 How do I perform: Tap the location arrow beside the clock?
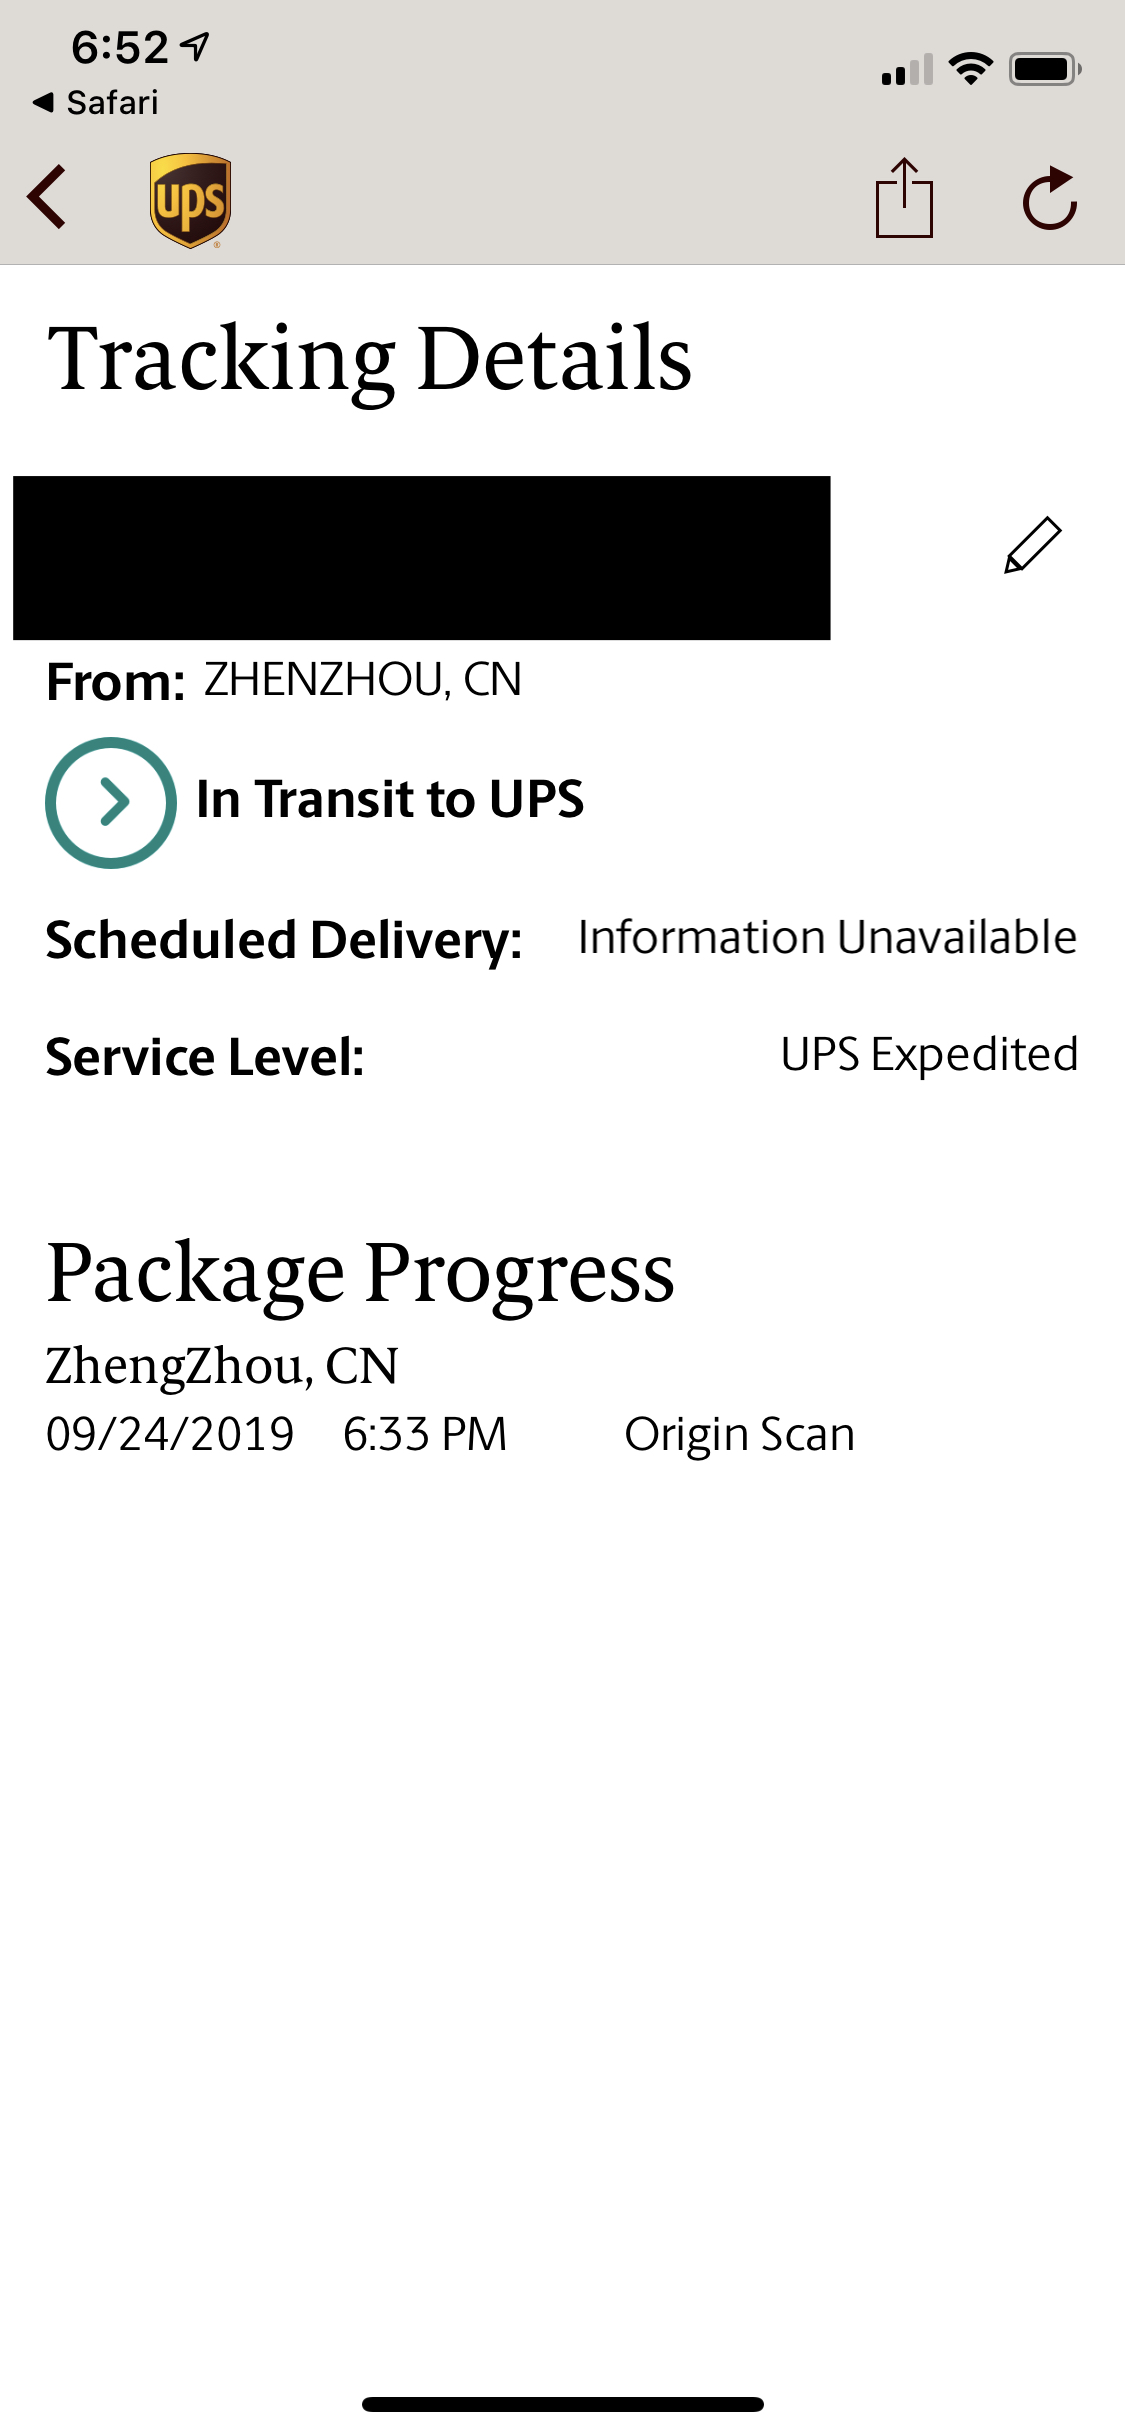pyautogui.click(x=196, y=46)
